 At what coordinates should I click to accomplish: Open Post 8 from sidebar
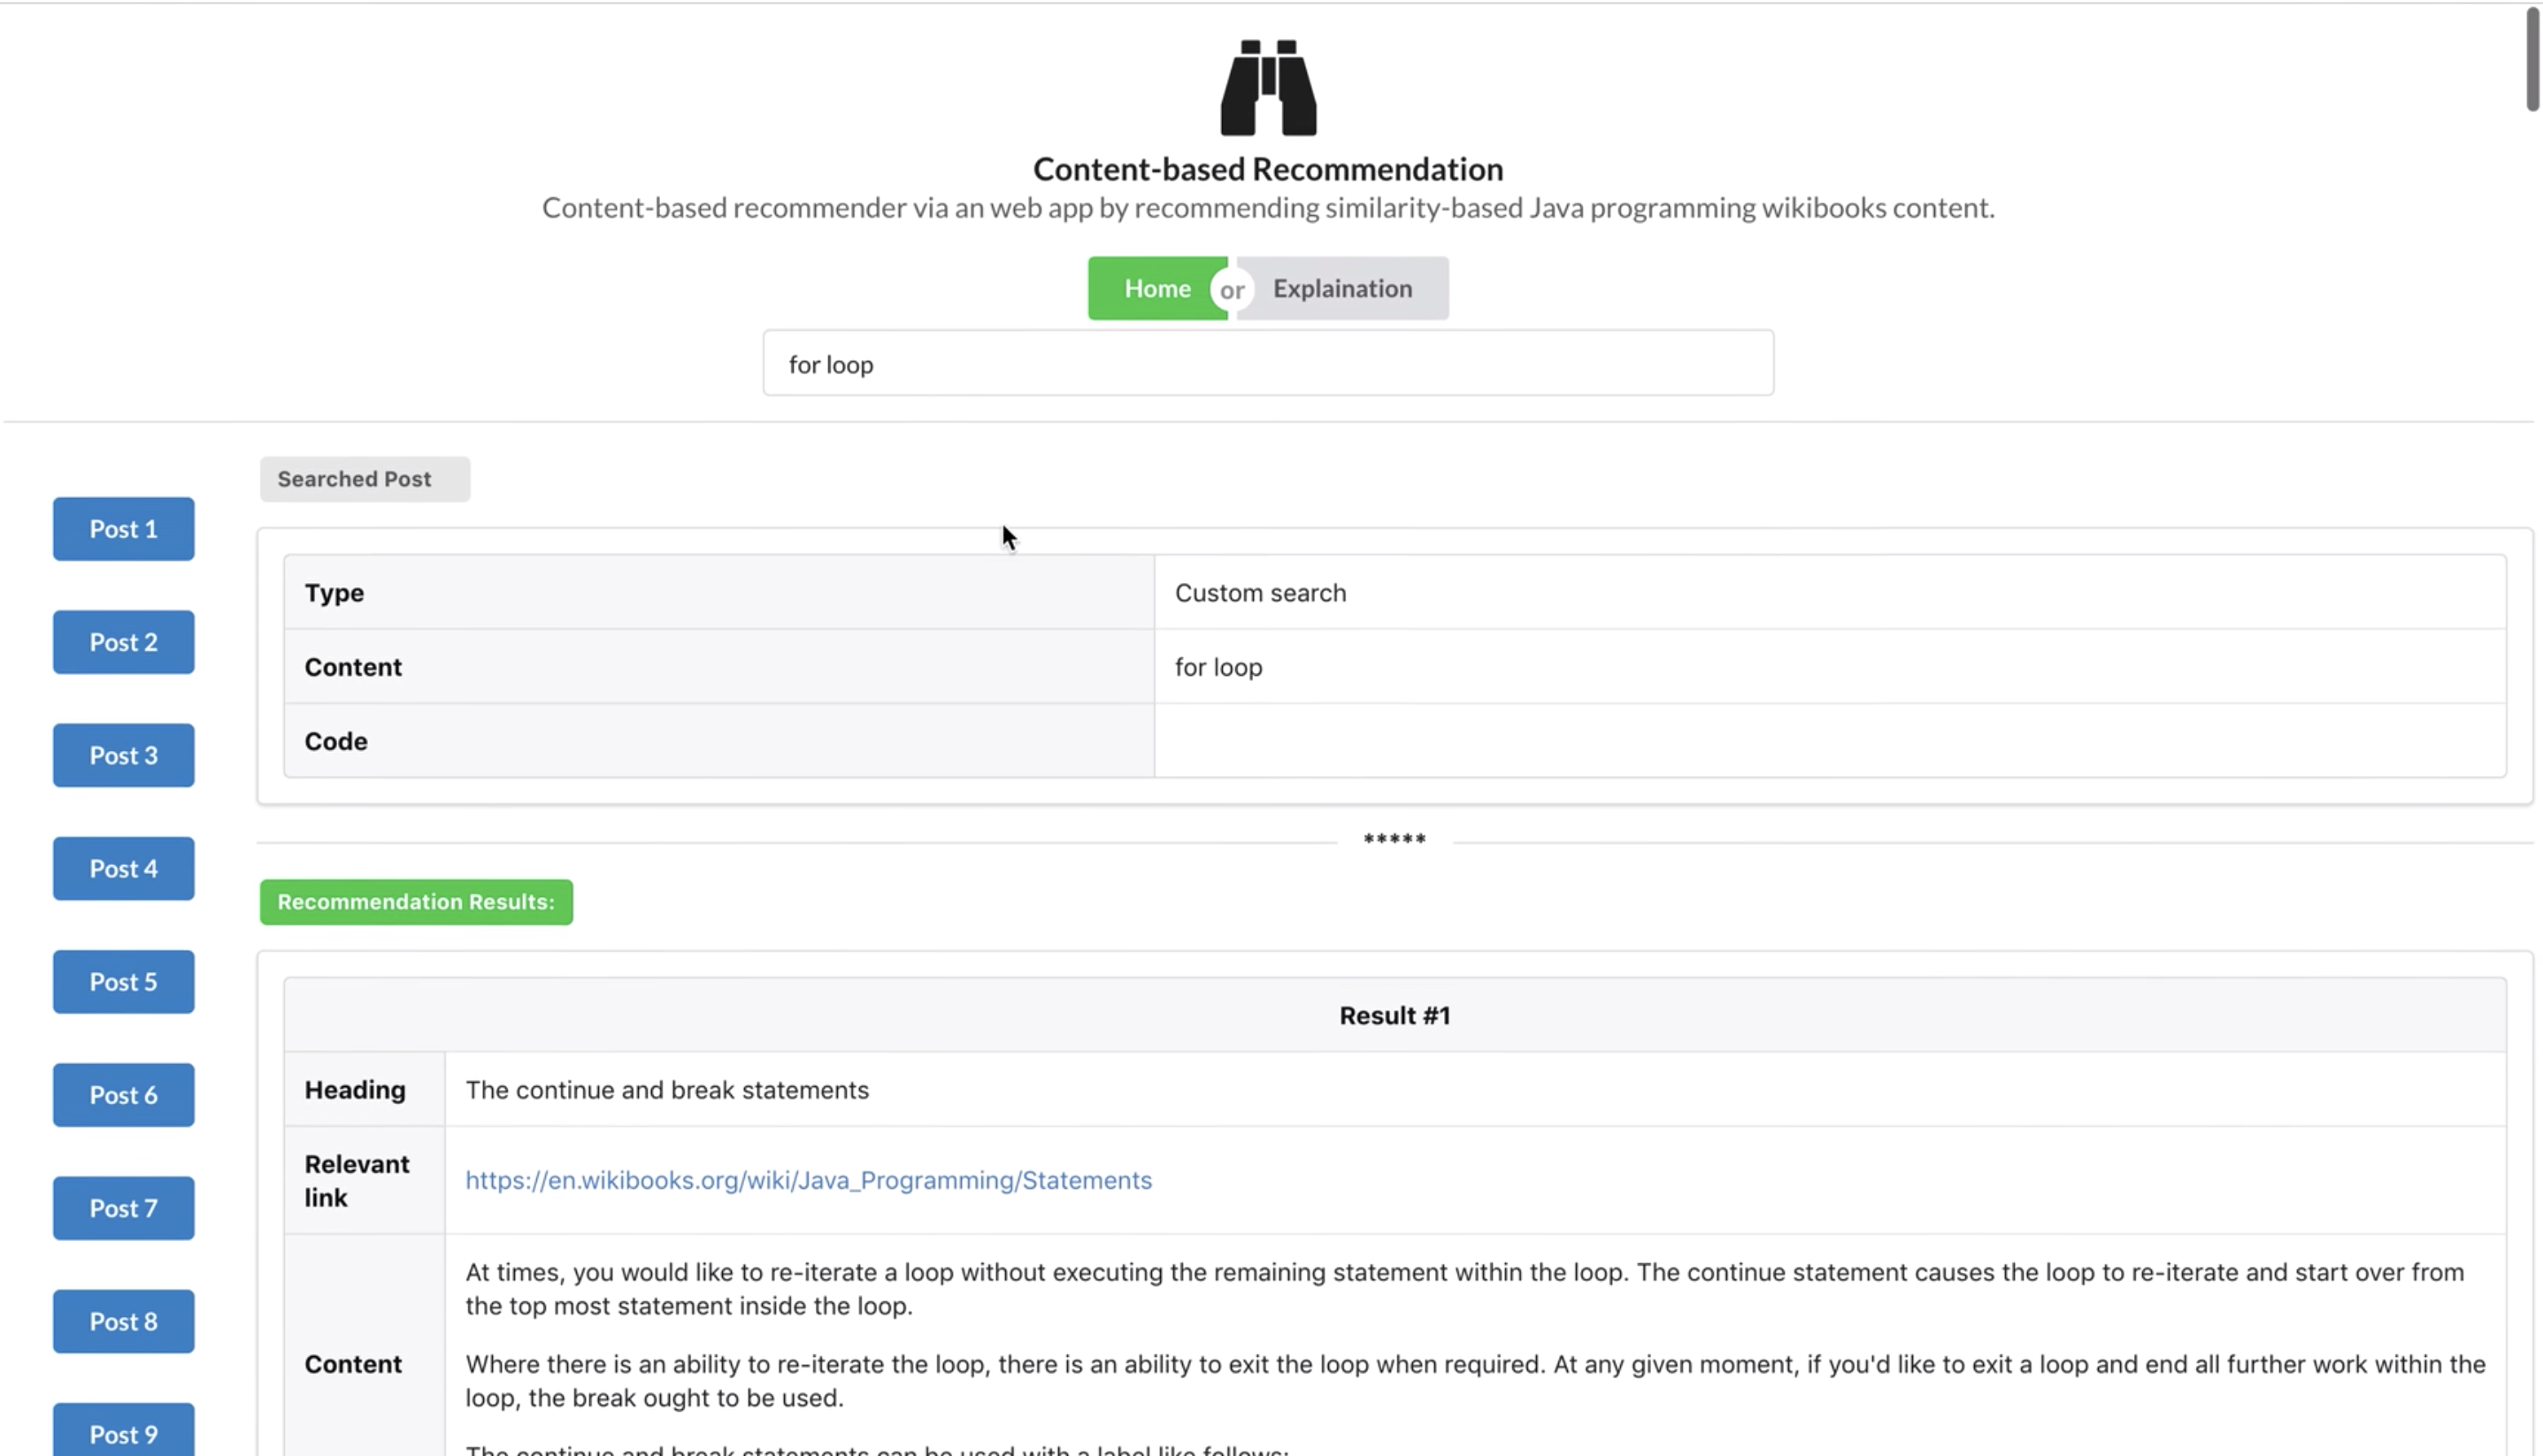[x=123, y=1320]
